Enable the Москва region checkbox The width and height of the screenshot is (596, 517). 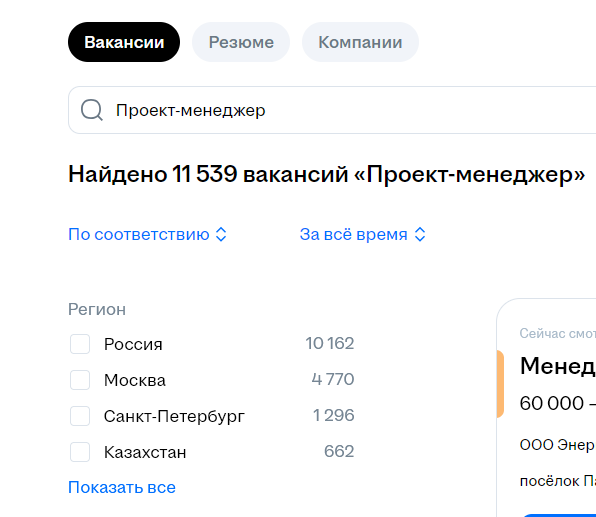click(x=80, y=380)
